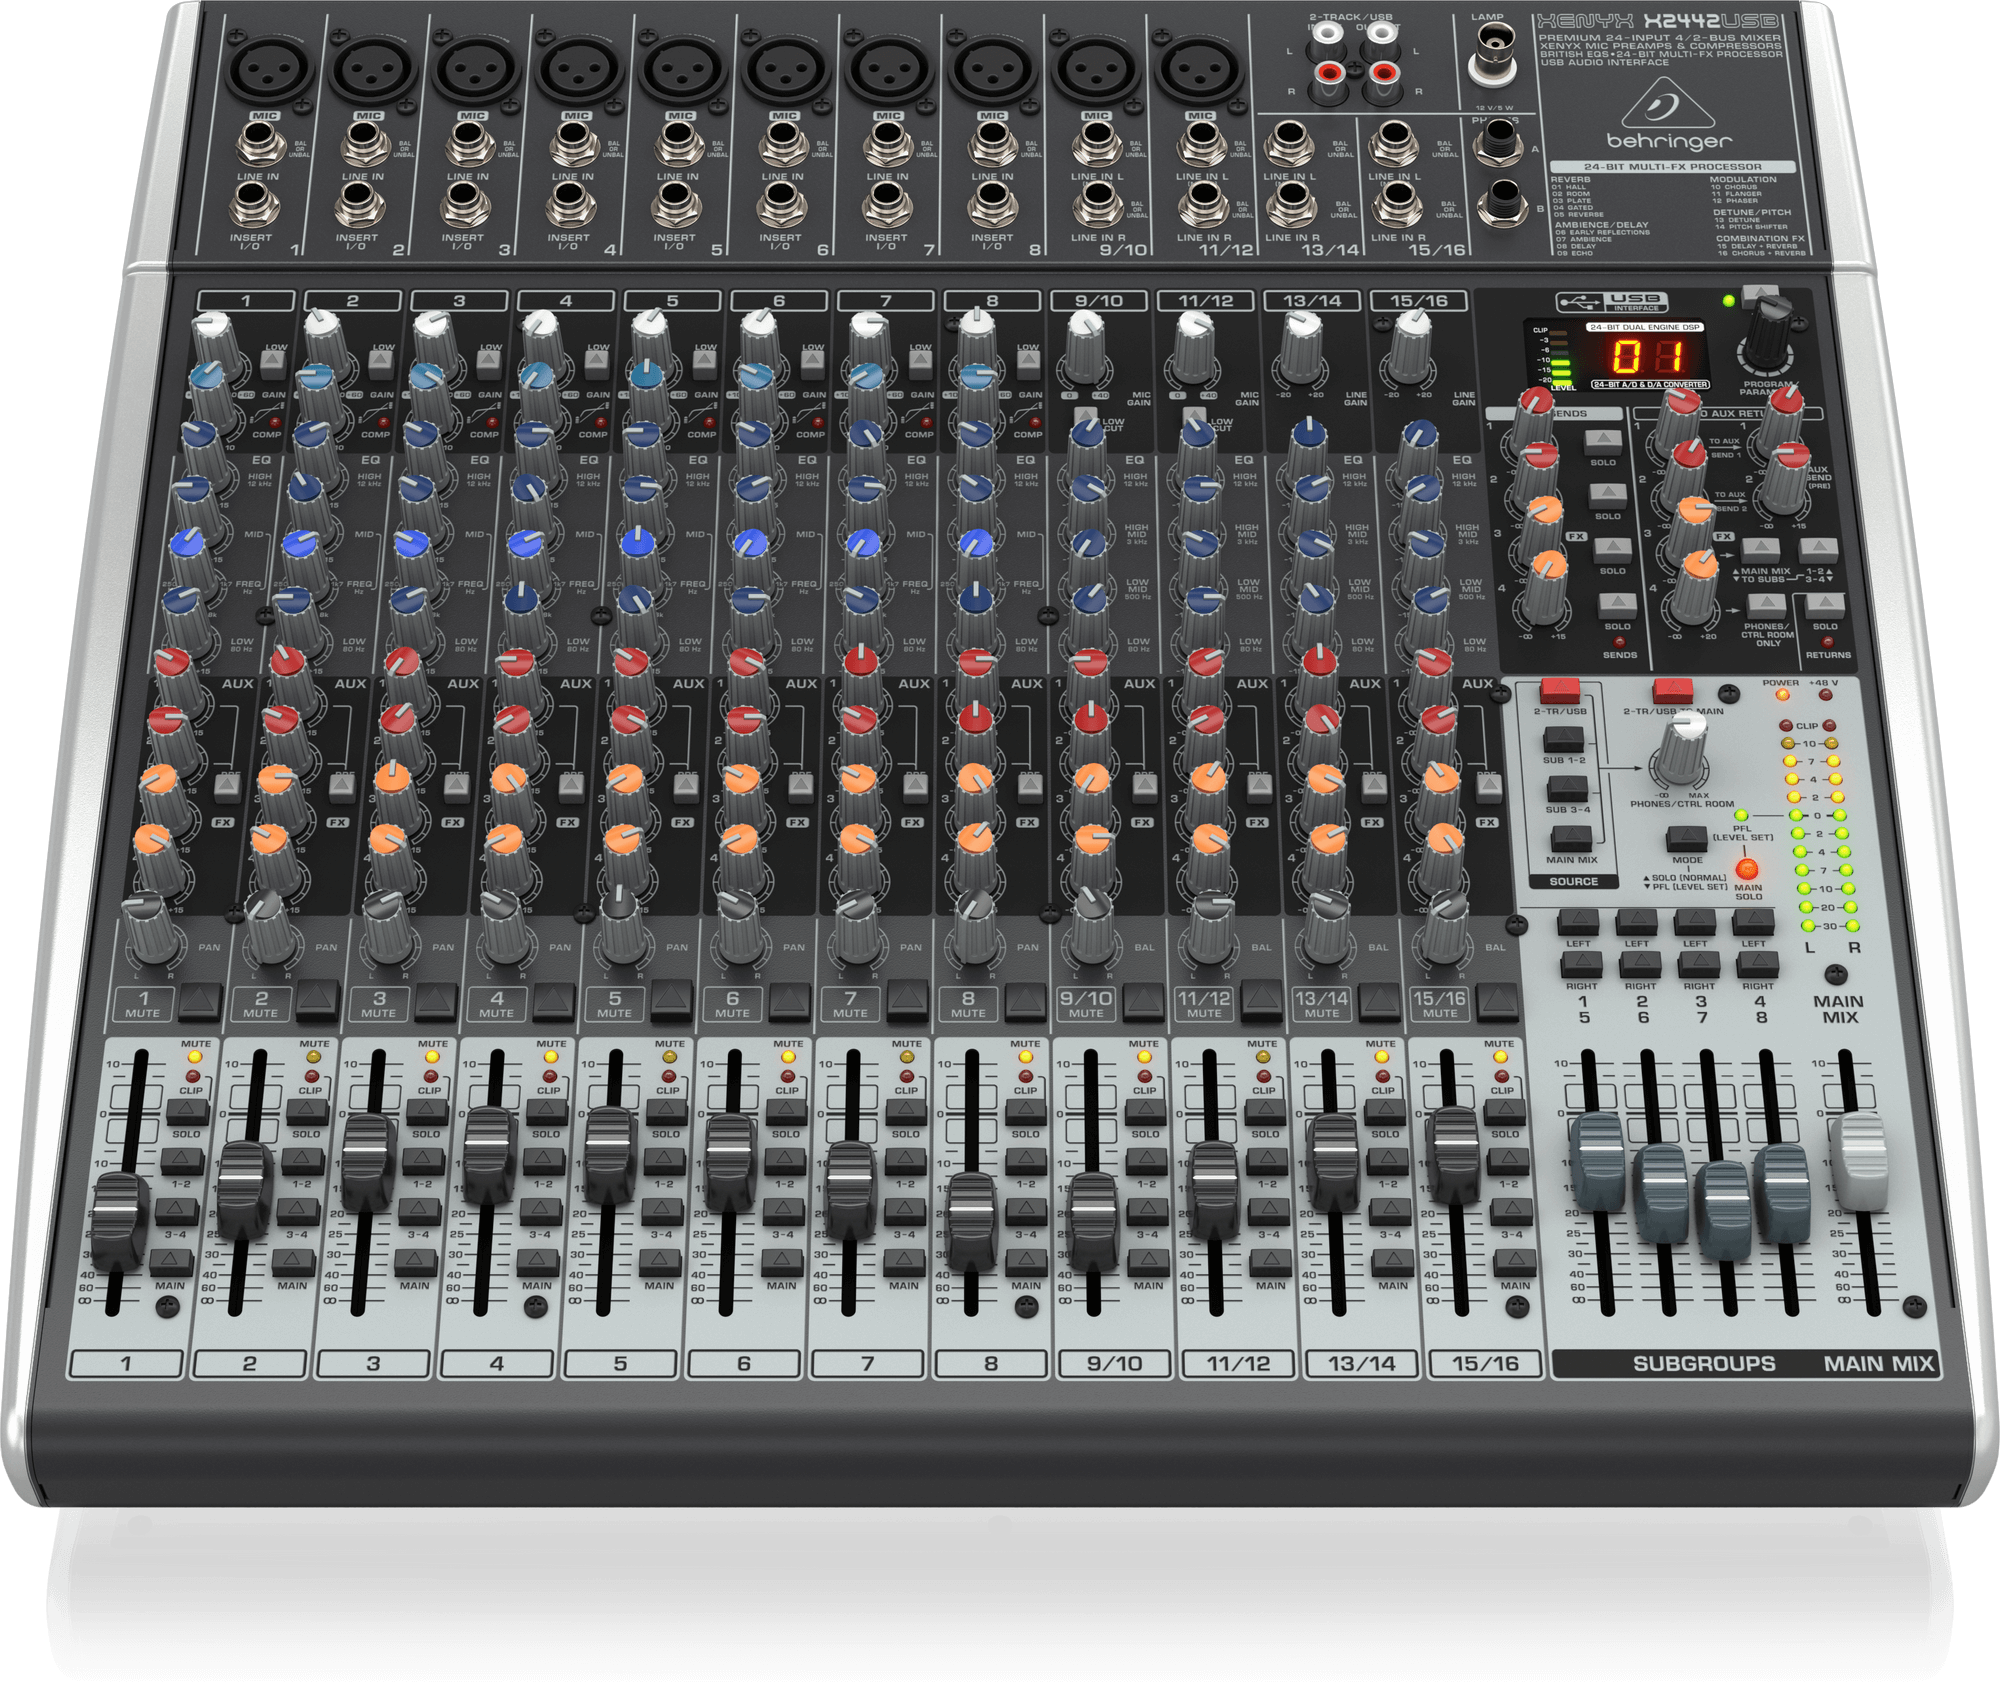Enable the LOW cut filter on channel 9/10
Viewport: 2000px width, 1682px height.
click(1086, 412)
